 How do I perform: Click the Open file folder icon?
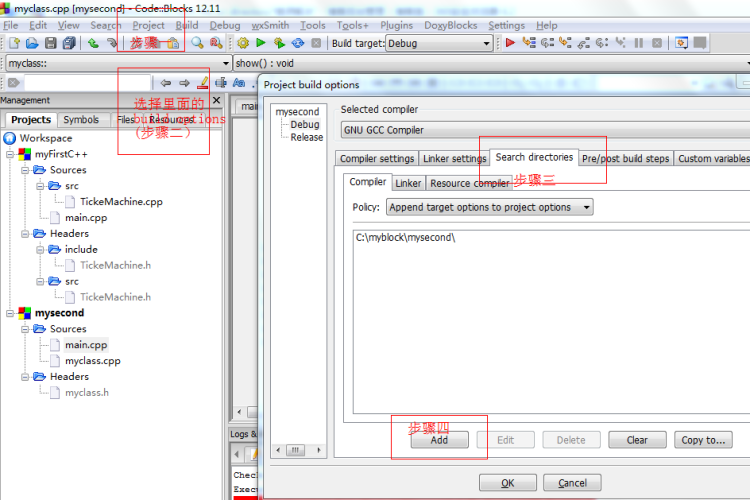pyautogui.click(x=32, y=43)
